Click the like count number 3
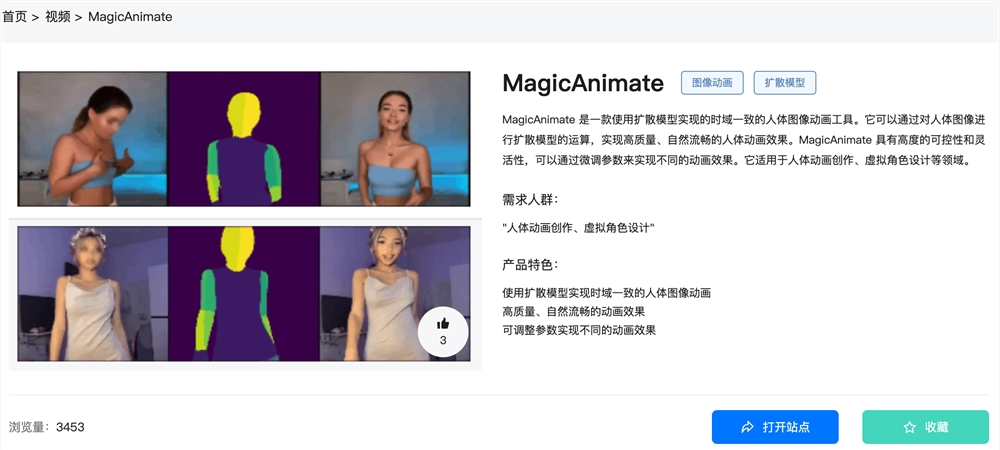 click(443, 340)
